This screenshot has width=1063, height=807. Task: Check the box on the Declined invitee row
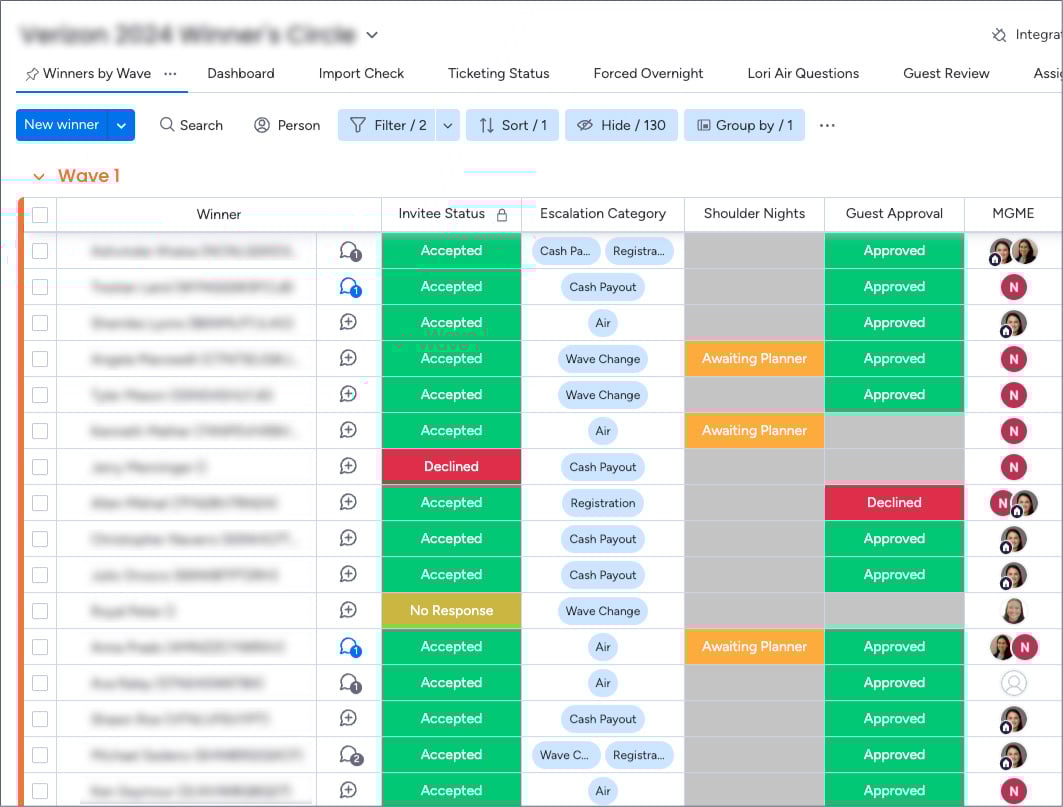(40, 467)
